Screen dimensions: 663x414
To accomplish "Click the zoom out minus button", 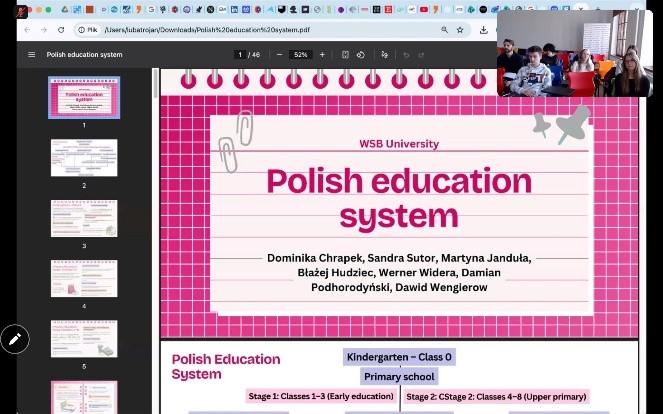I will (279, 55).
